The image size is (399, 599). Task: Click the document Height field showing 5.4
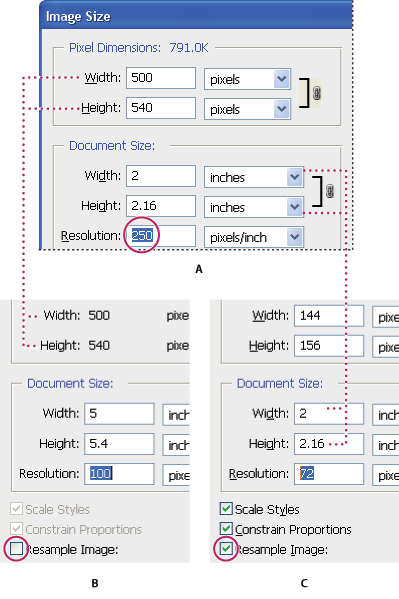pos(119,444)
